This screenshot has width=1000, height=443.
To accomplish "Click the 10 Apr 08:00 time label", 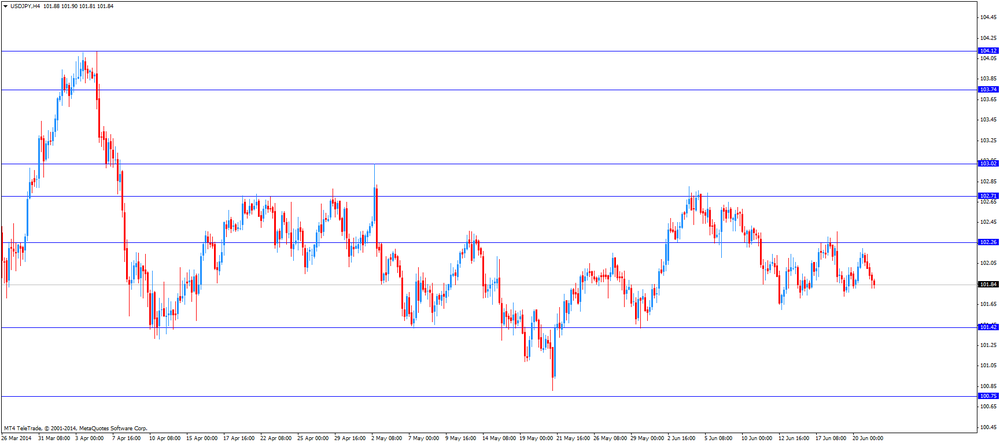I will coord(164,439).
